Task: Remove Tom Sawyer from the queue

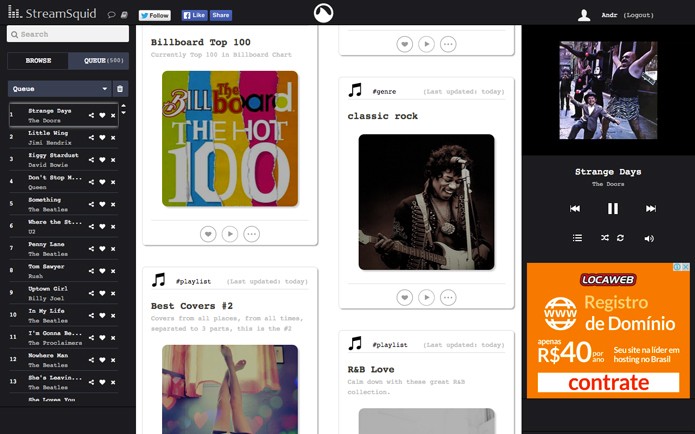Action: point(113,271)
